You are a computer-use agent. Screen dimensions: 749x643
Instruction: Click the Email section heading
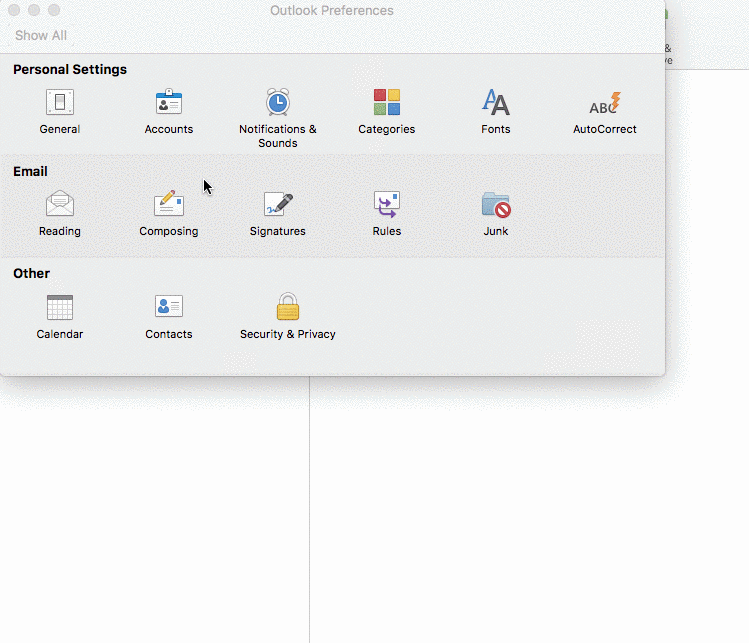pyautogui.click(x=30, y=171)
